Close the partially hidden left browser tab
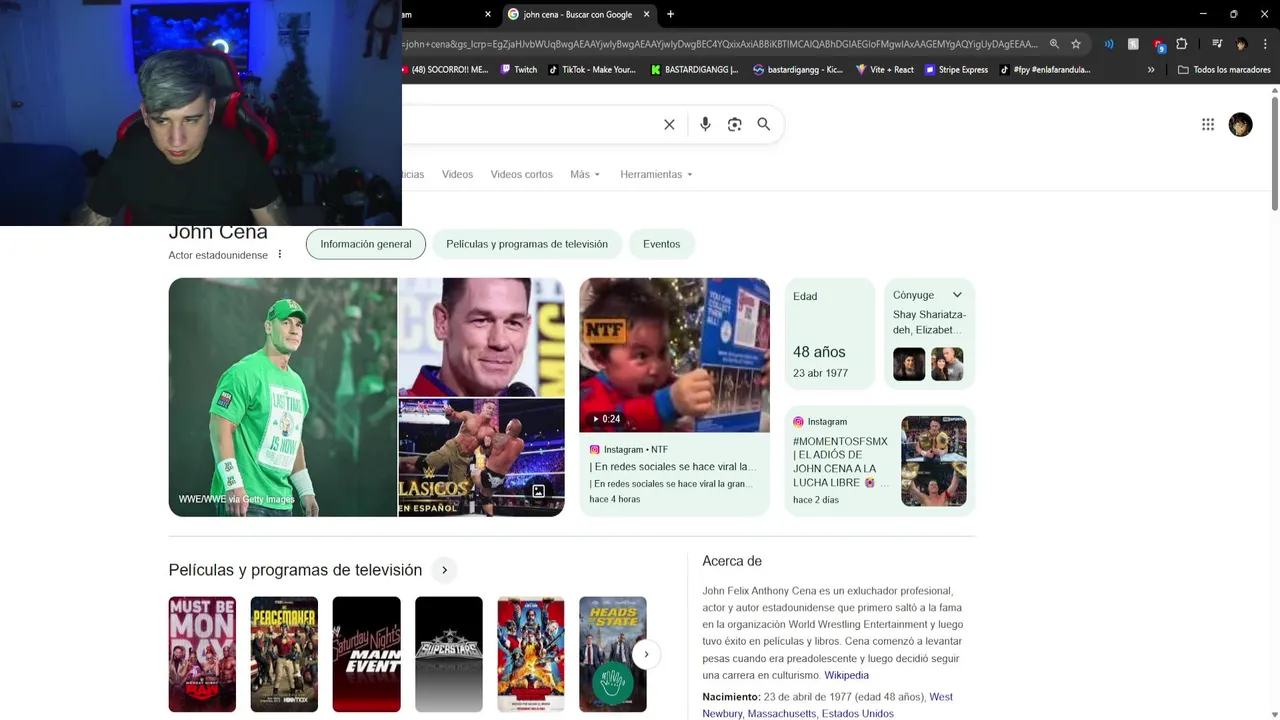 pos(488,14)
